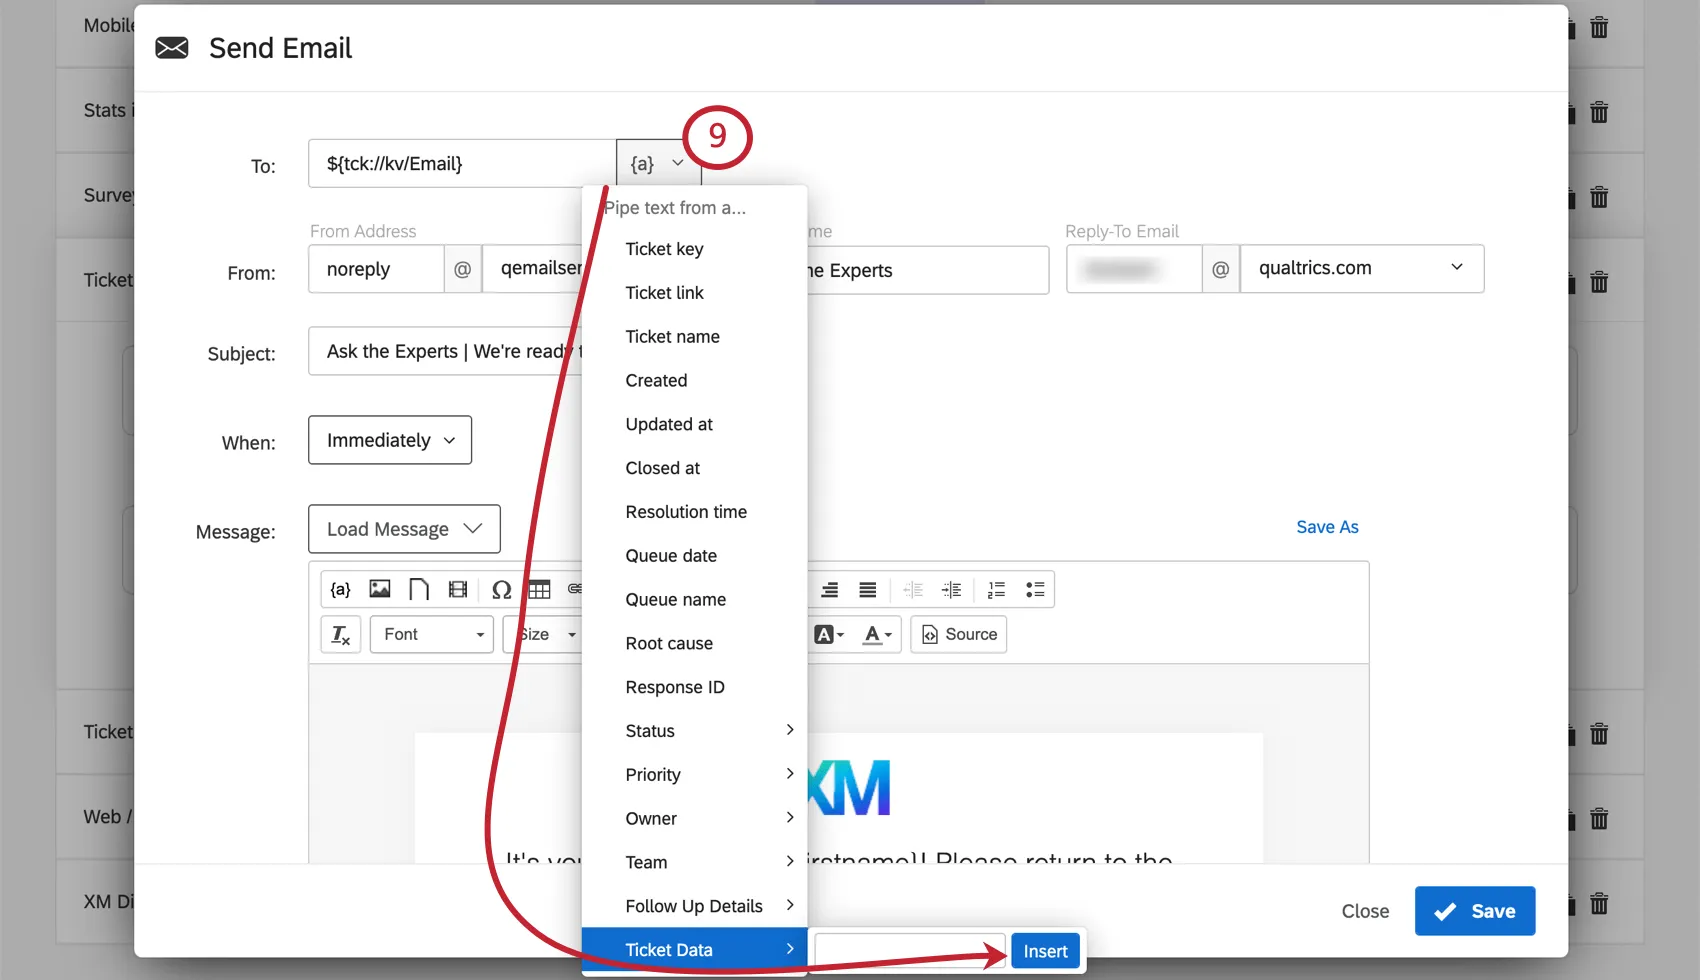Open the Load Message dropdown
The height and width of the screenshot is (980, 1700).
click(x=404, y=528)
